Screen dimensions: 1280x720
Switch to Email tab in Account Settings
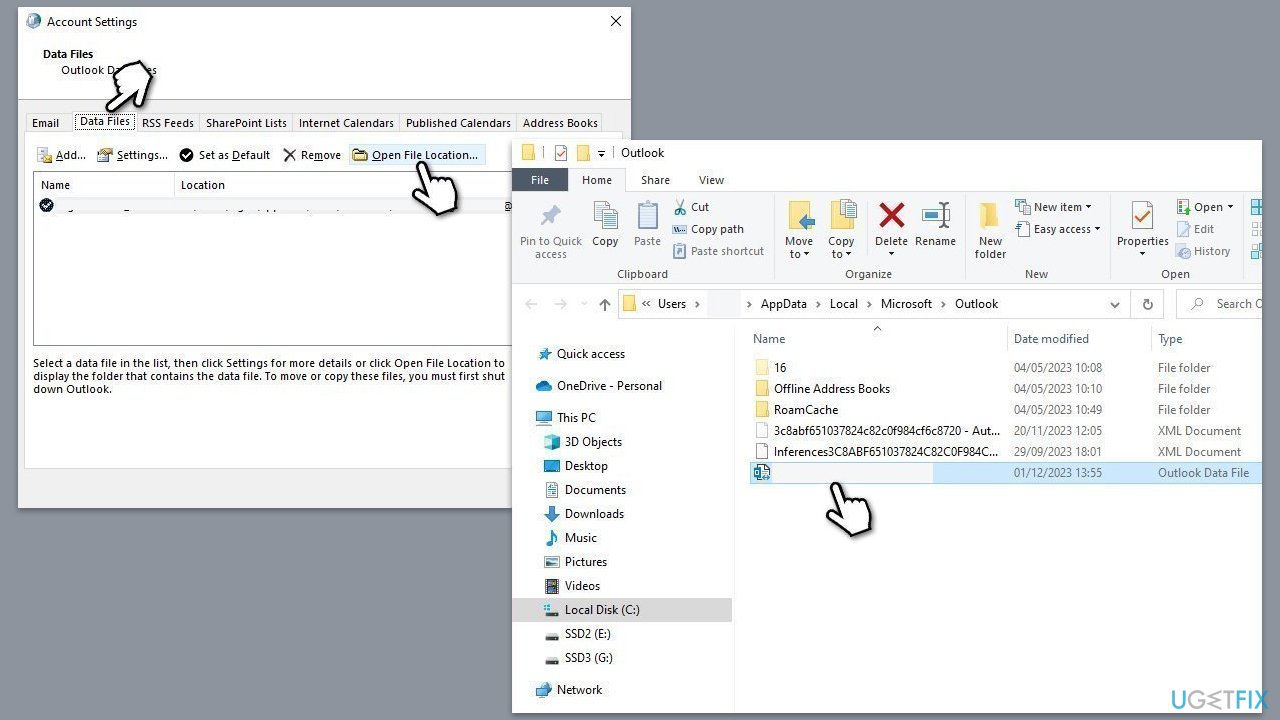click(46, 123)
